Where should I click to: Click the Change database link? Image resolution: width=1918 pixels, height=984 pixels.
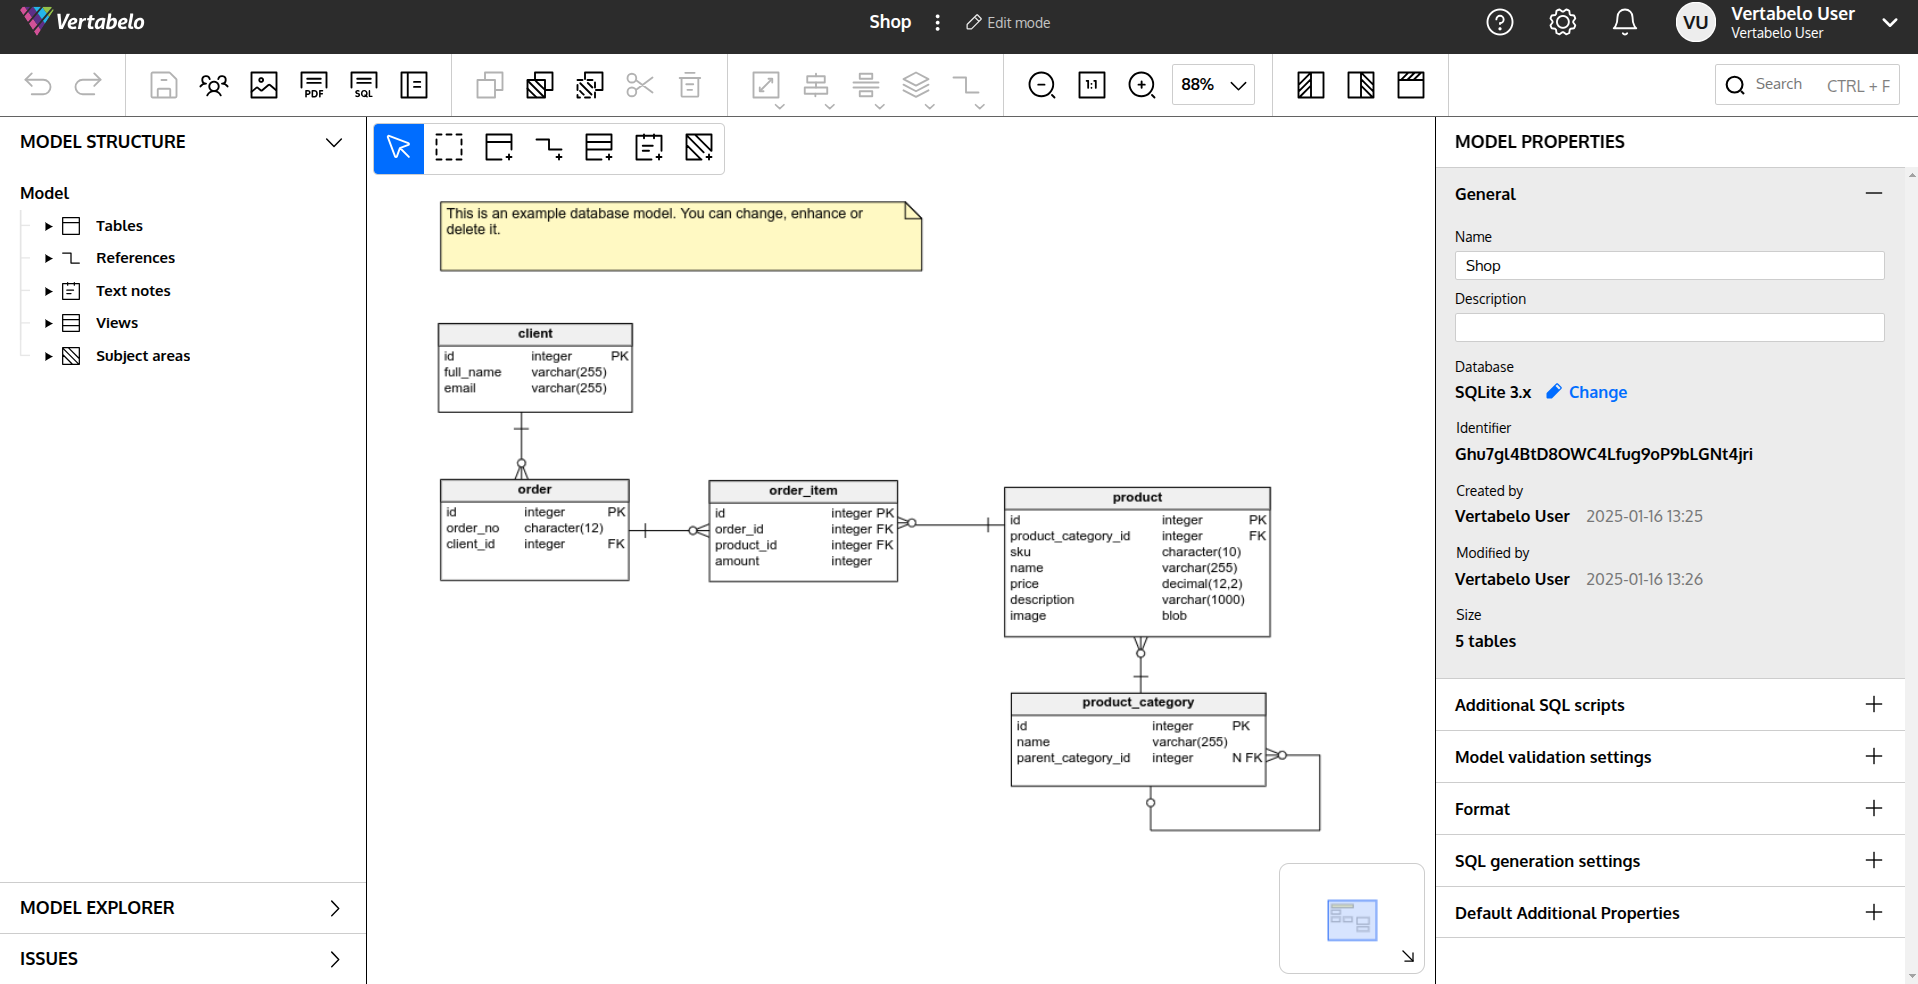[x=1597, y=392]
